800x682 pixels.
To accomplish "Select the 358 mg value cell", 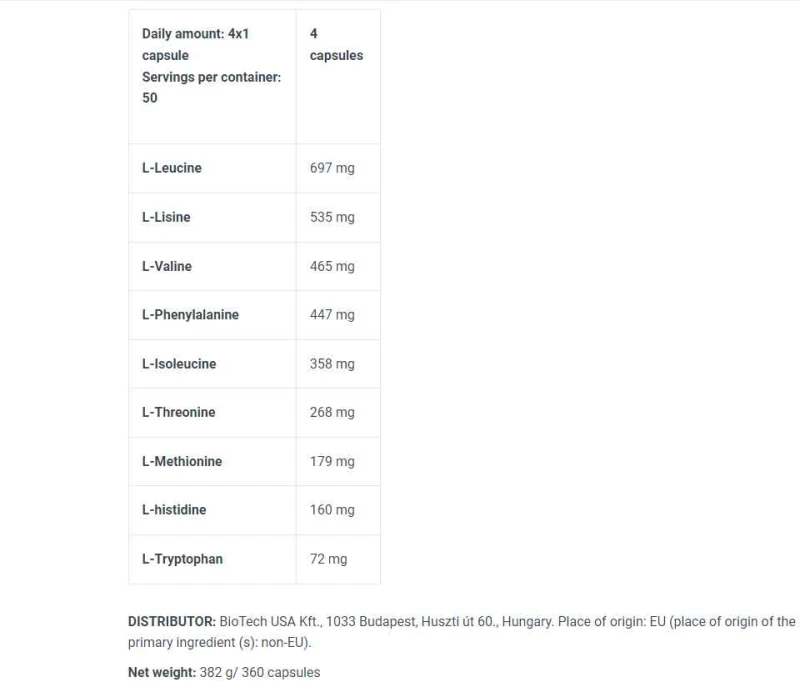I will (332, 364).
